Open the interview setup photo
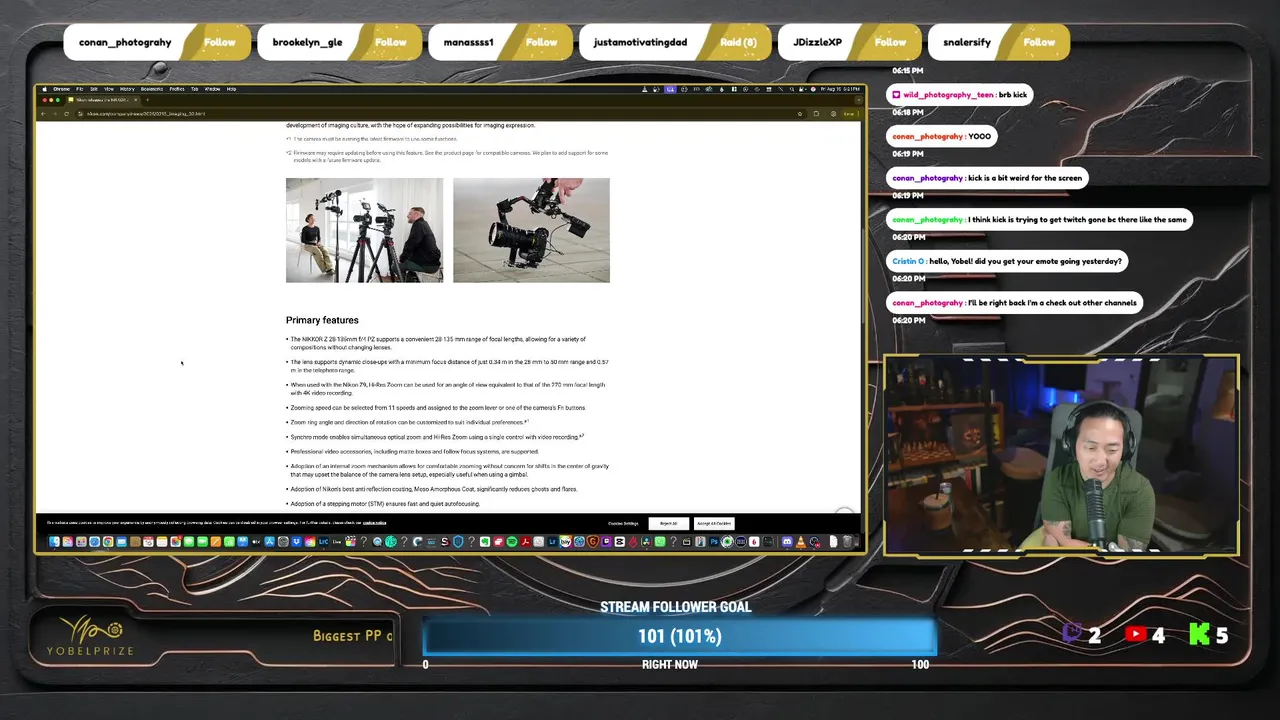Viewport: 1280px width, 720px height. [364, 230]
